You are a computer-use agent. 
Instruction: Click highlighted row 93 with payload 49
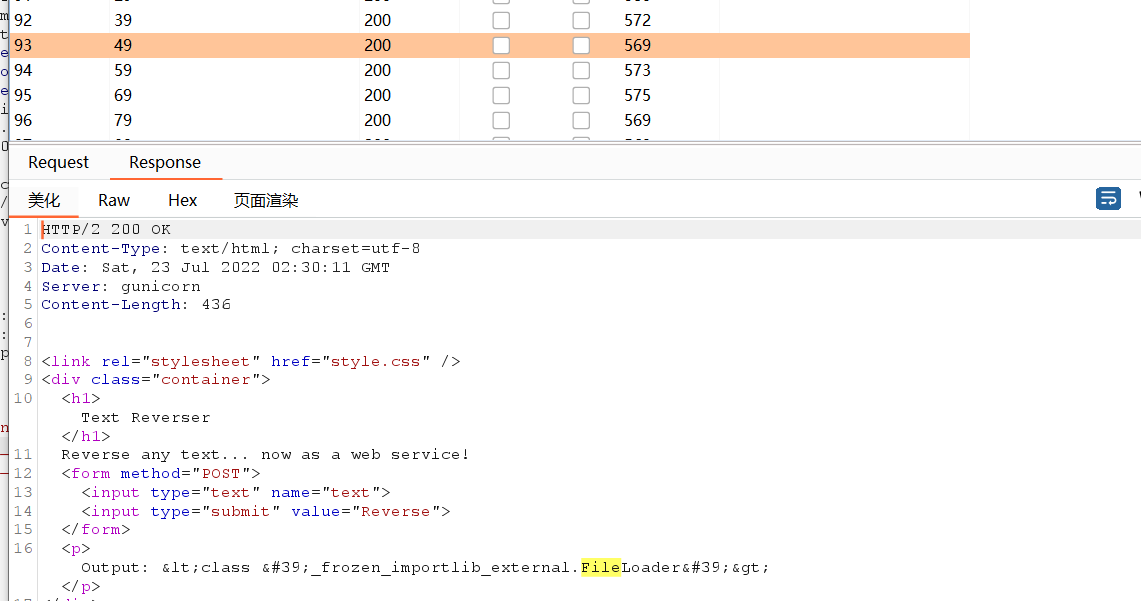(x=123, y=45)
